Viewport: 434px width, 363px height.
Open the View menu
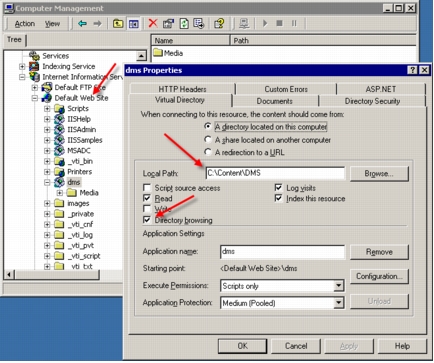[x=53, y=24]
